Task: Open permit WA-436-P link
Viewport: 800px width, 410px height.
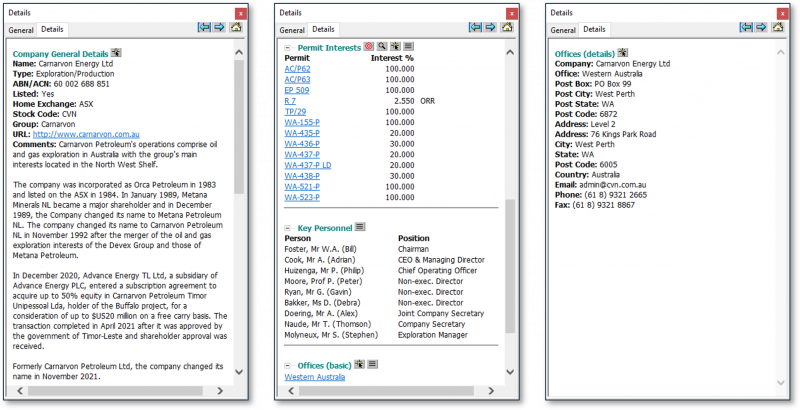Action: click(x=303, y=144)
